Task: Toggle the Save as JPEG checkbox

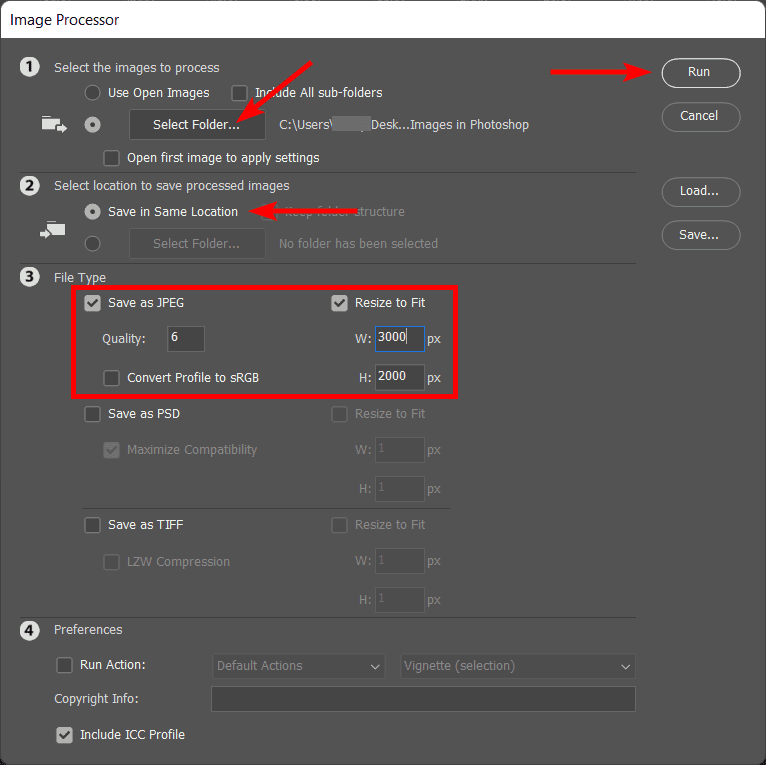Action: 93,303
